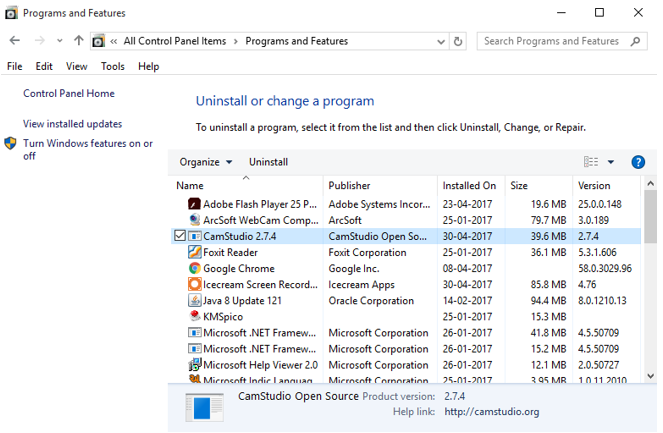Click the Microsoft Help Viewer 2.0 icon
This screenshot has width=663, height=433.
194,365
